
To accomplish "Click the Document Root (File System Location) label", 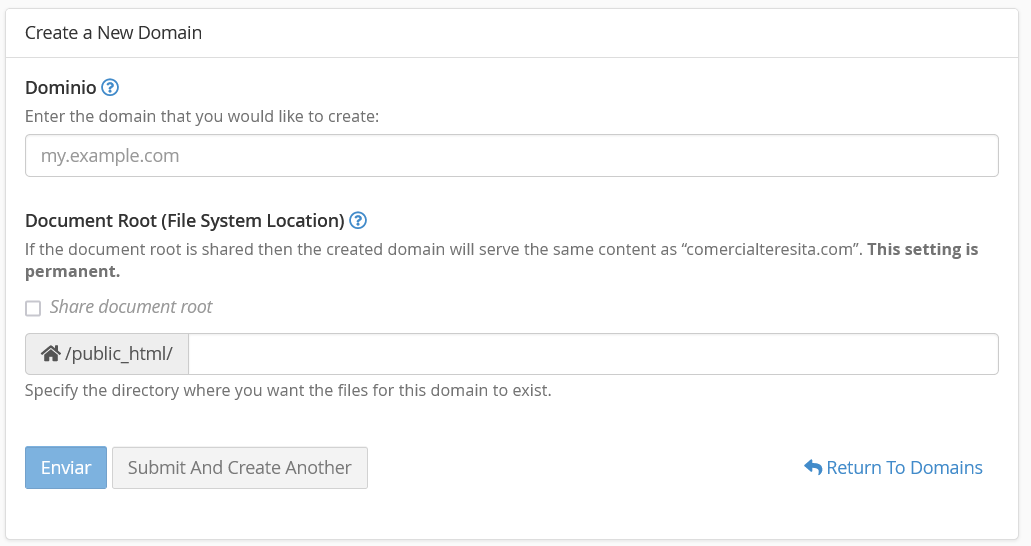I will click(x=185, y=221).
